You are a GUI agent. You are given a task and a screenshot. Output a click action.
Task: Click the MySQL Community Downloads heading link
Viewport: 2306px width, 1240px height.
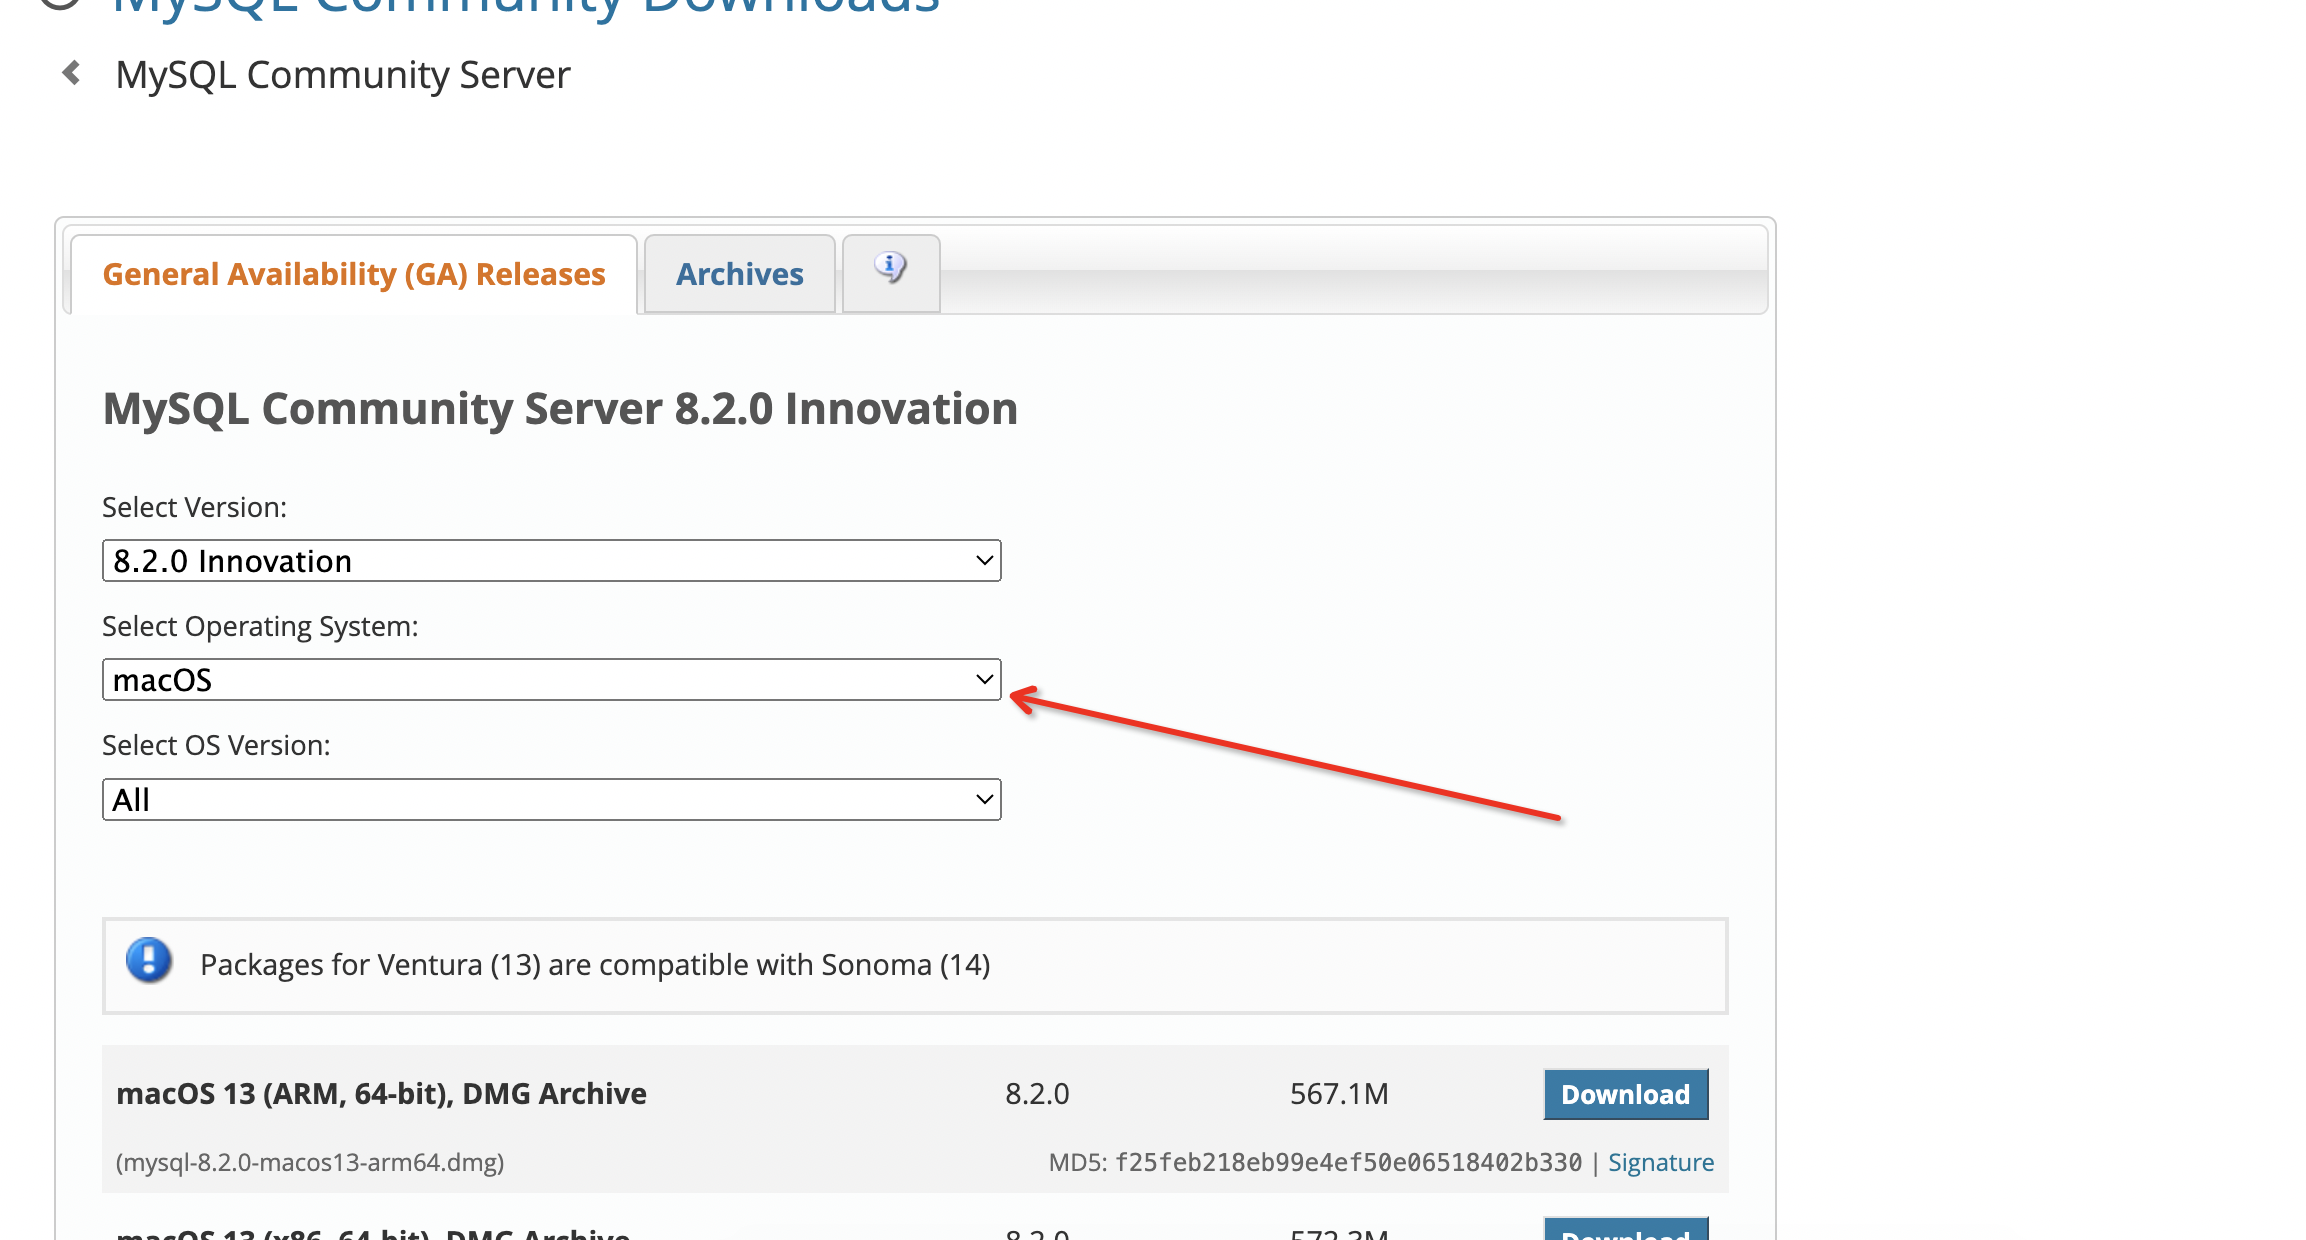[x=526, y=6]
